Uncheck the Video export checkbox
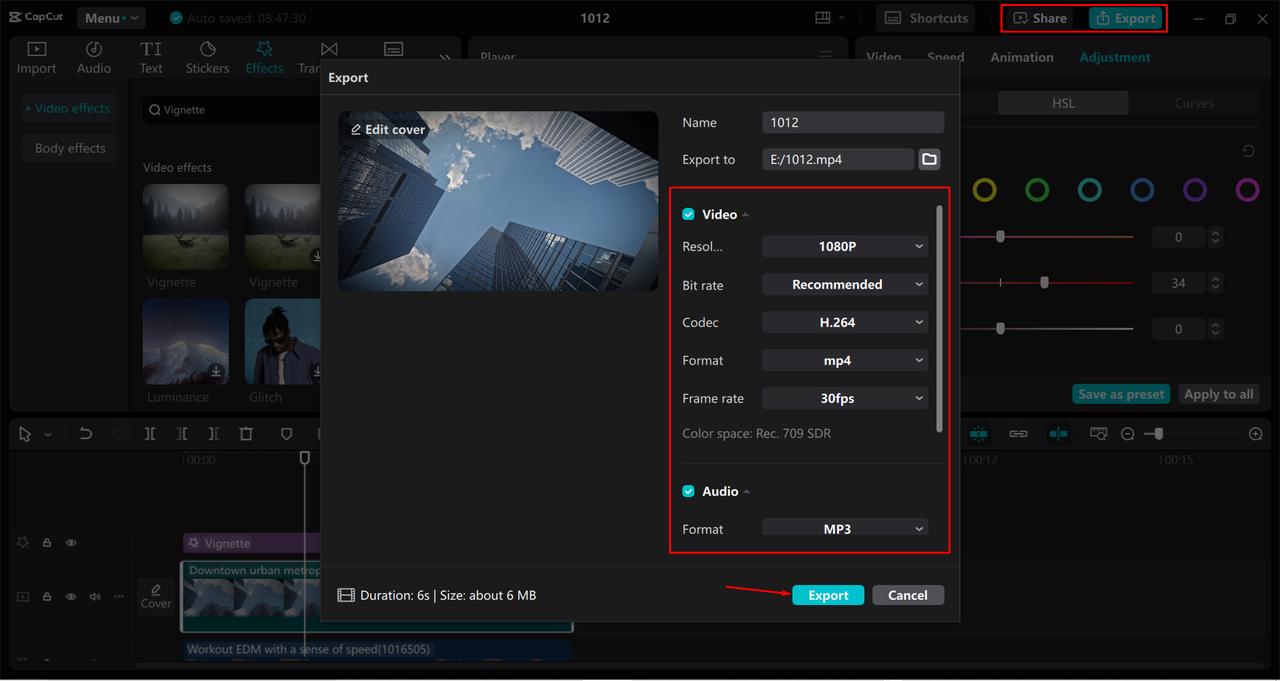 688,214
